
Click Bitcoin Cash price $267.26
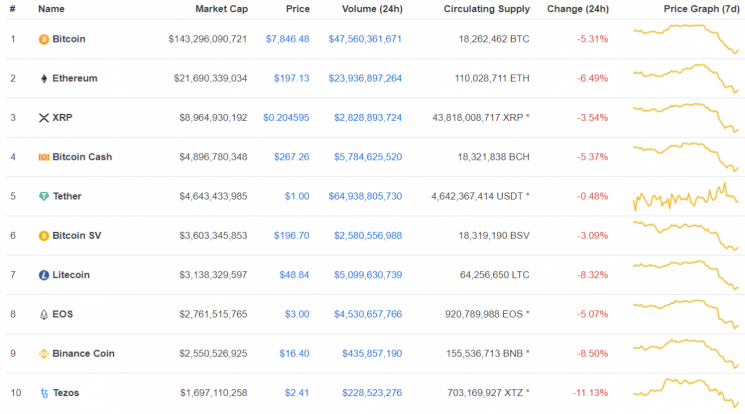(x=291, y=157)
